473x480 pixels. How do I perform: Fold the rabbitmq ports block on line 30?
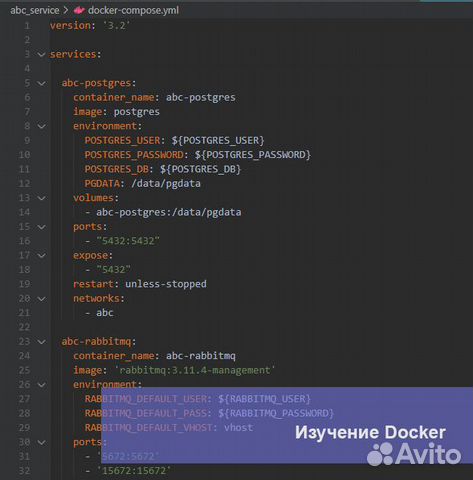pos(41,442)
